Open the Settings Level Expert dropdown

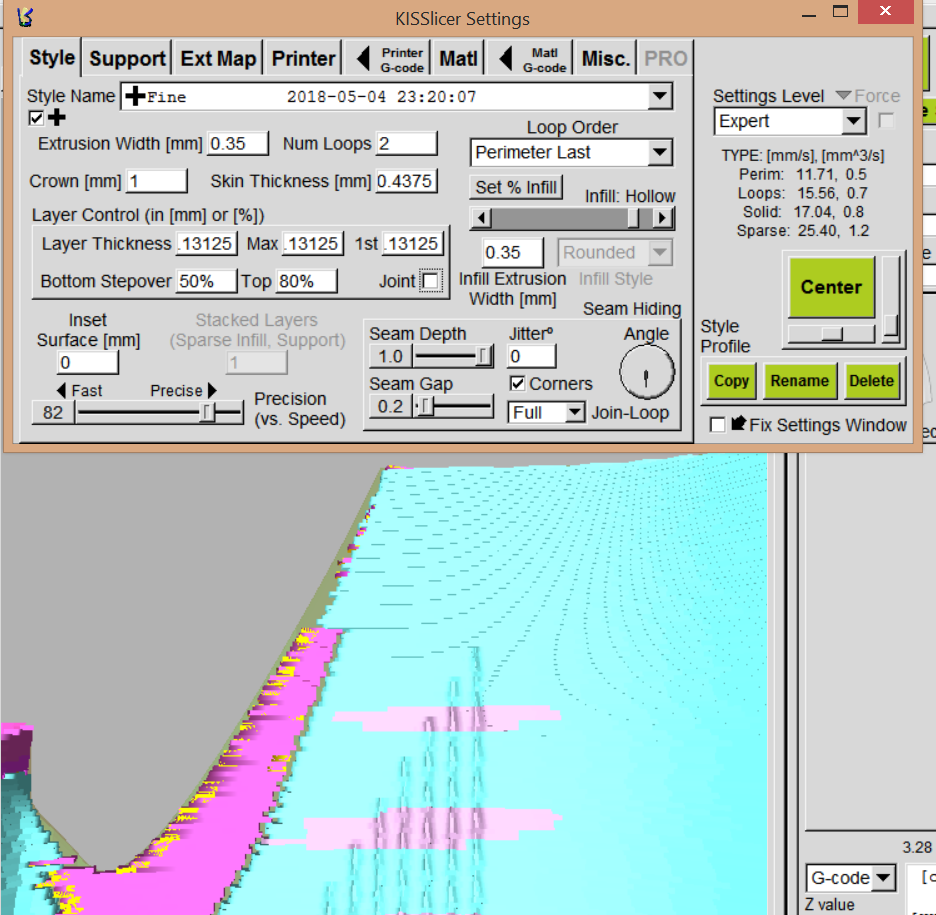tap(854, 122)
